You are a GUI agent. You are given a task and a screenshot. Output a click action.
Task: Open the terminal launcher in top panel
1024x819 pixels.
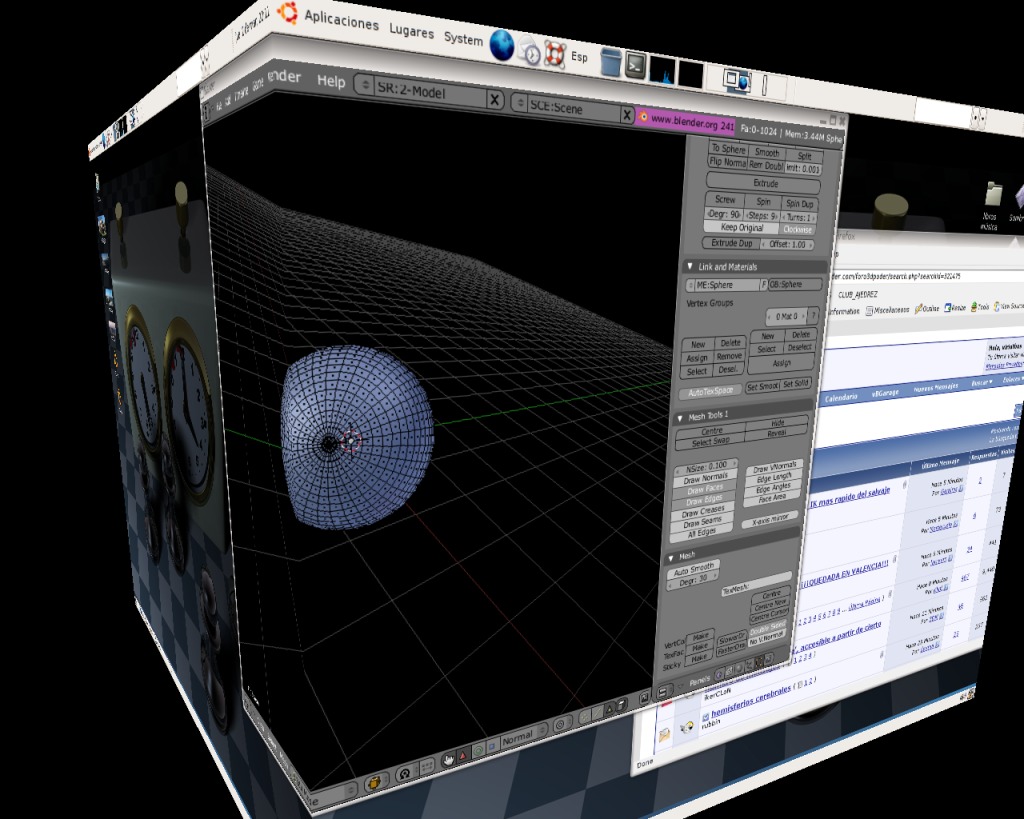tap(636, 65)
